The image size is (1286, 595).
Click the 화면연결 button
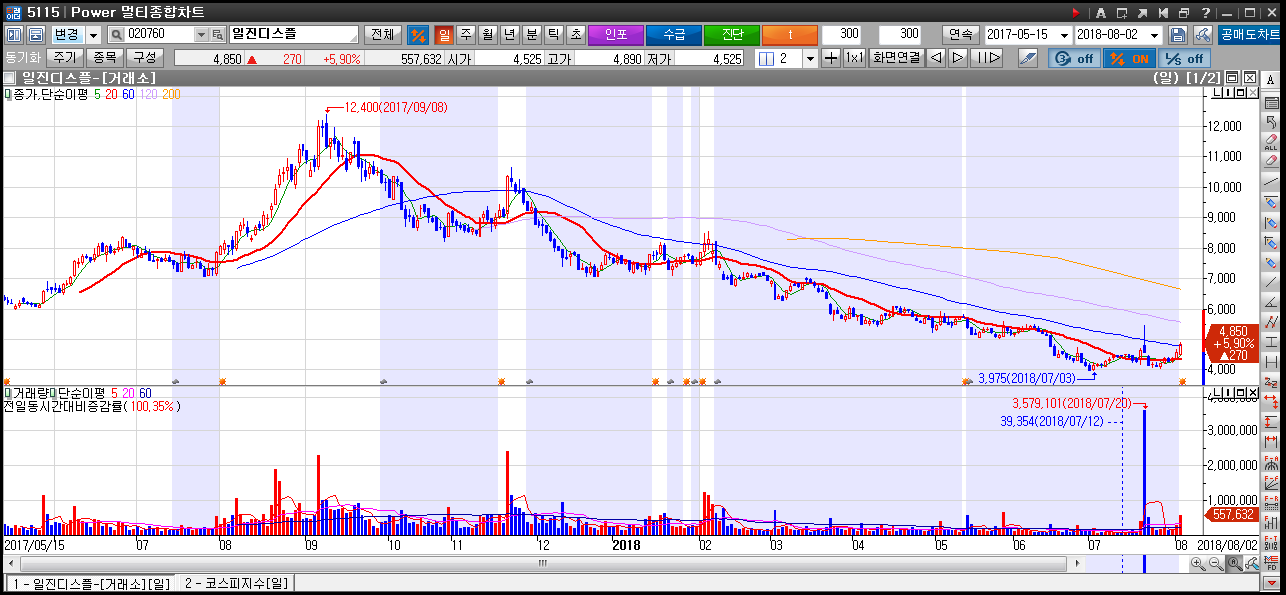tap(896, 58)
